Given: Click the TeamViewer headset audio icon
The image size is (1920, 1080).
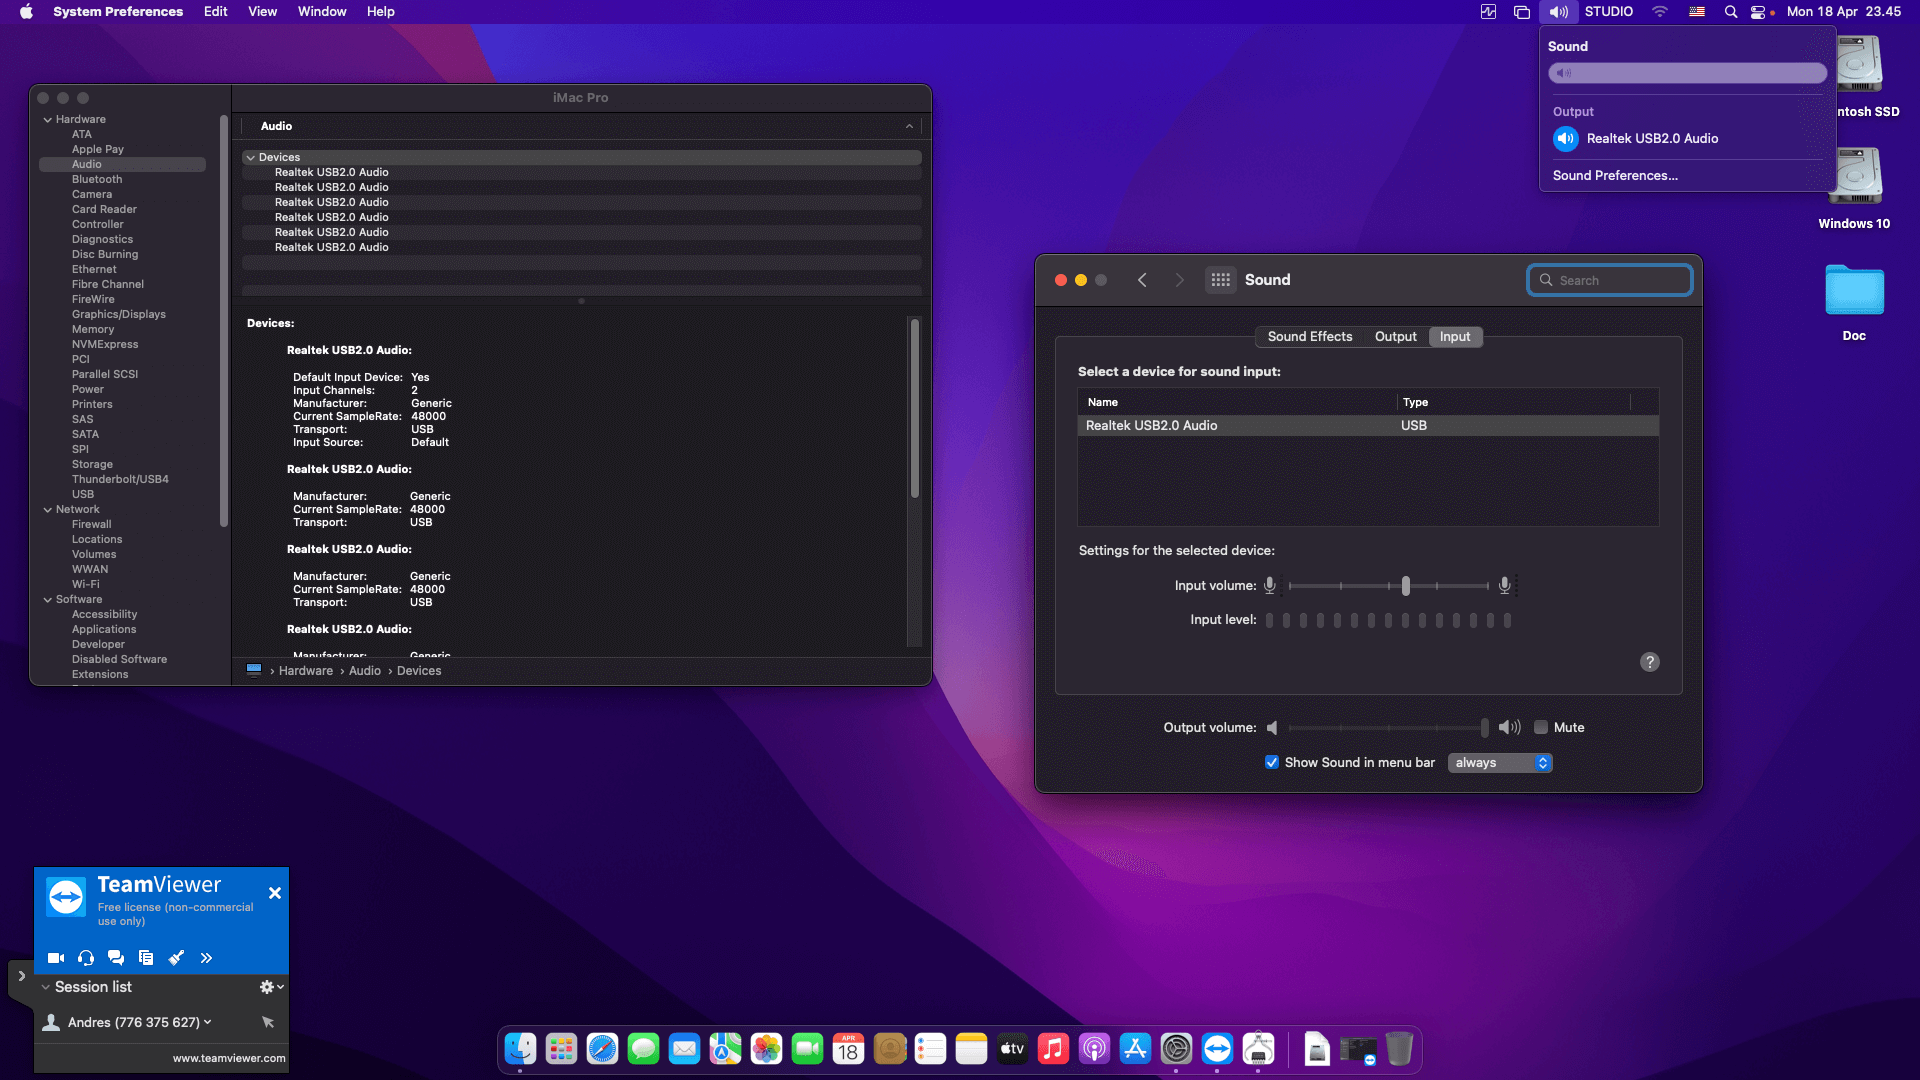Looking at the screenshot, I should coord(86,958).
